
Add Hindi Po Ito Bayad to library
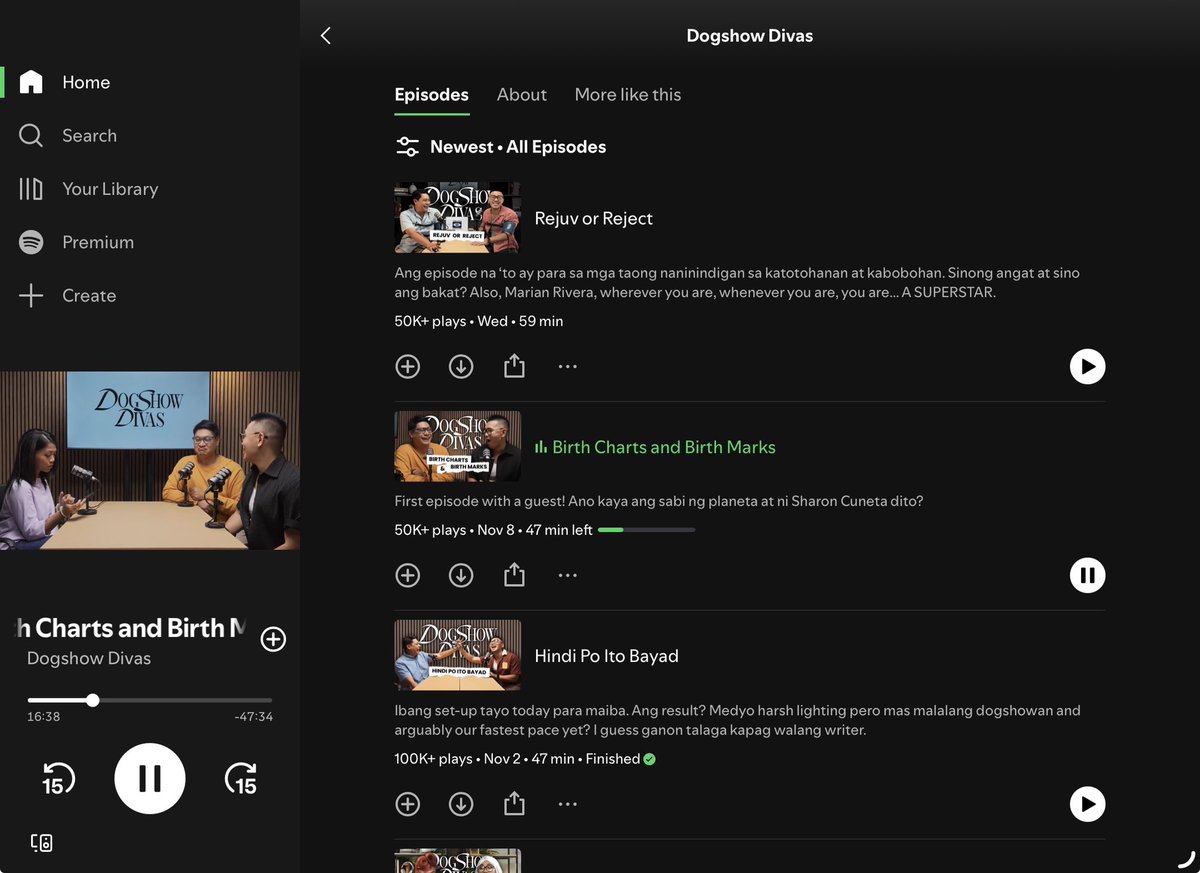click(x=407, y=804)
